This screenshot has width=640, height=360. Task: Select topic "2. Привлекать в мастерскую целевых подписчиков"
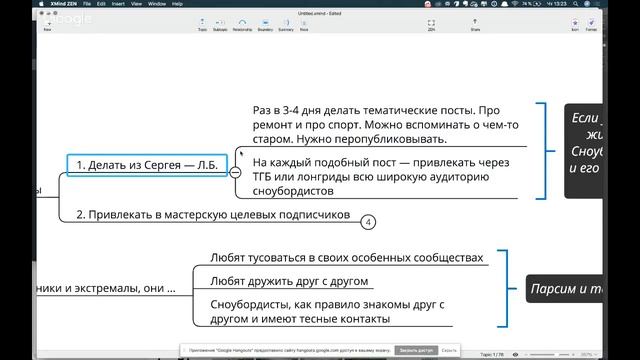(x=213, y=215)
